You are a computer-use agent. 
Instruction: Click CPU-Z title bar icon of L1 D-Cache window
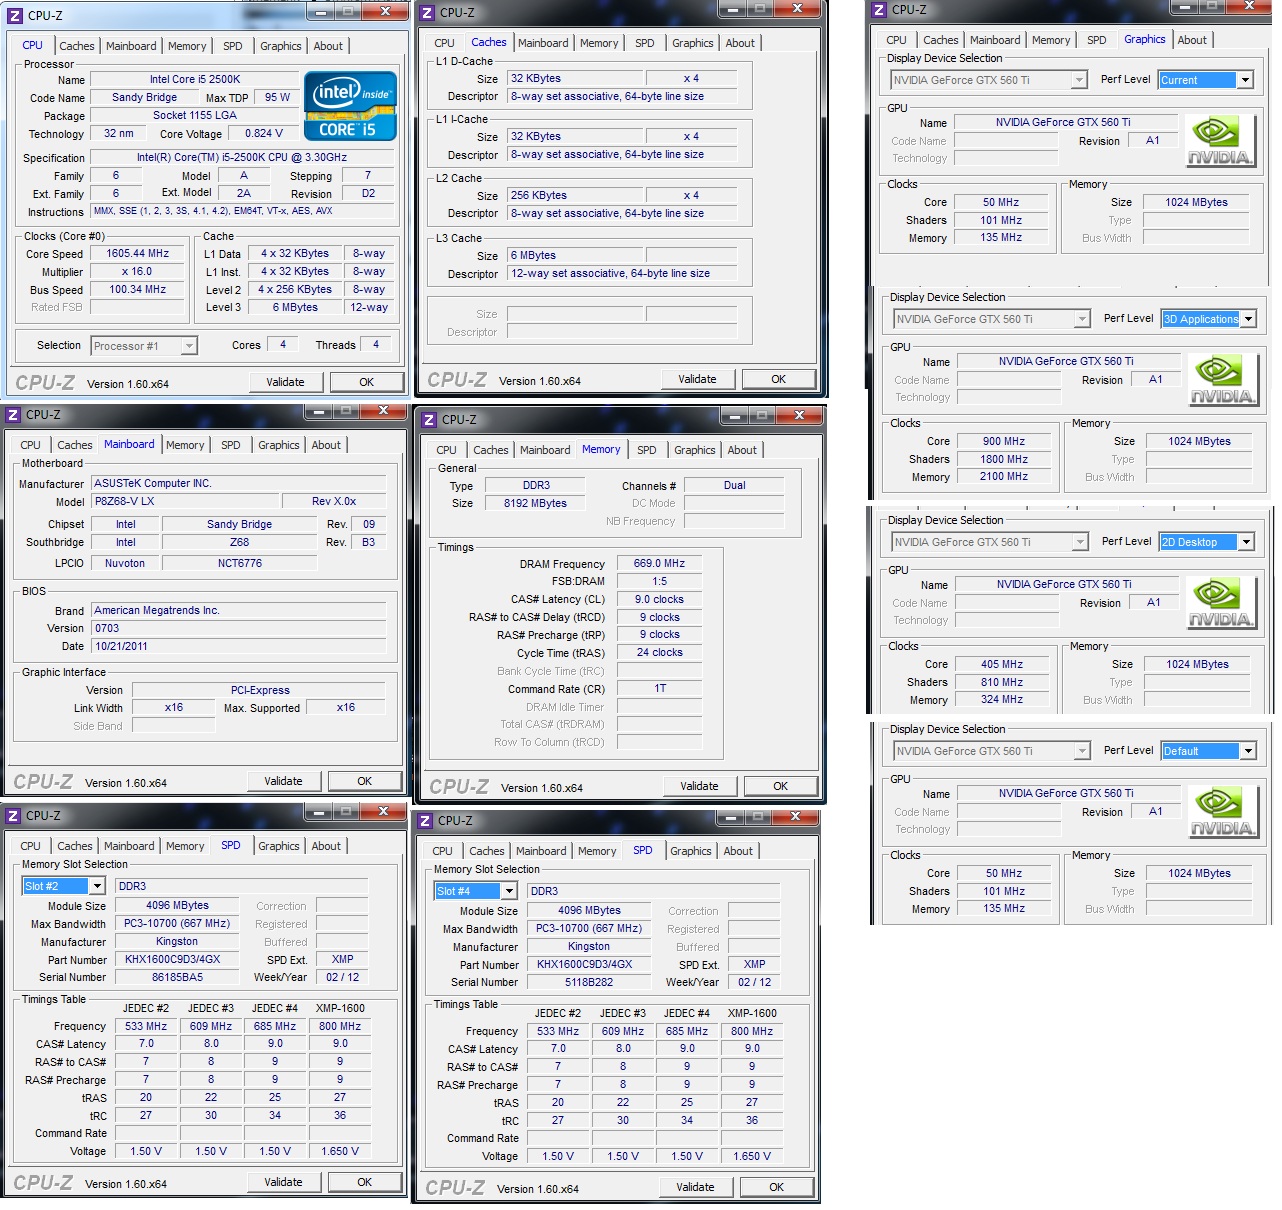pos(427,13)
